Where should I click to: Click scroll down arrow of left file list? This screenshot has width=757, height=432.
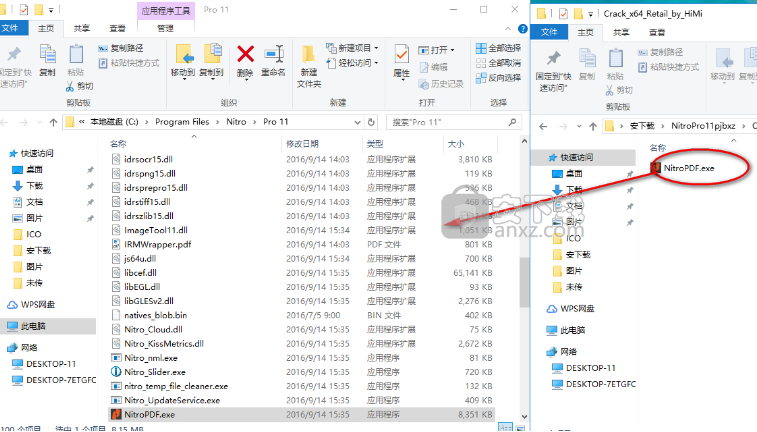[524, 417]
